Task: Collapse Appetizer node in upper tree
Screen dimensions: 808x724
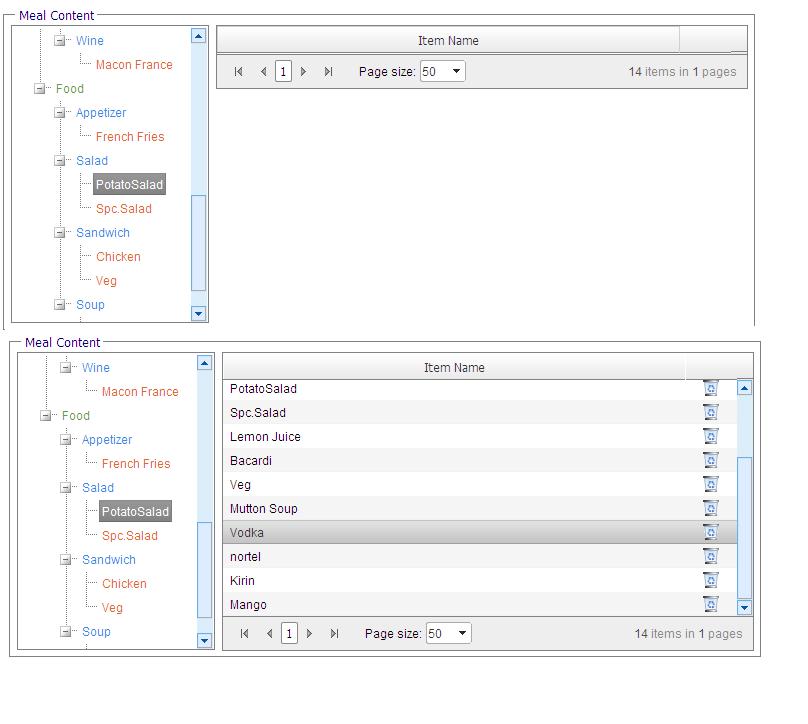Action: [60, 112]
